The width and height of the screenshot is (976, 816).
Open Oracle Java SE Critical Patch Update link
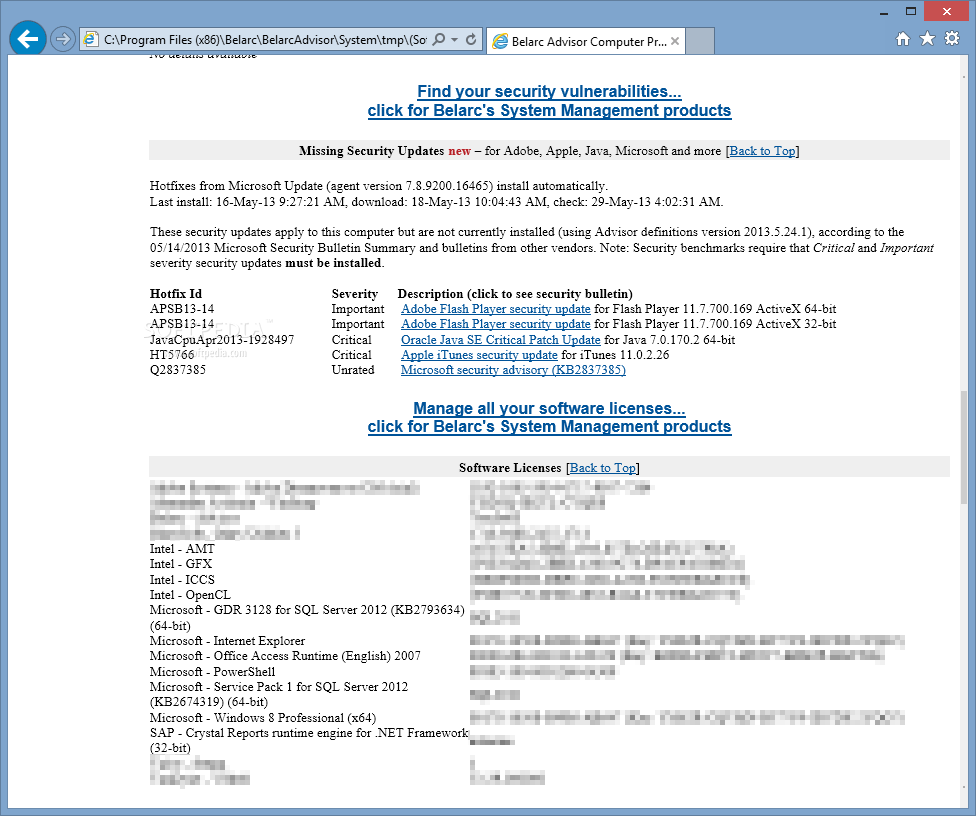click(500, 340)
